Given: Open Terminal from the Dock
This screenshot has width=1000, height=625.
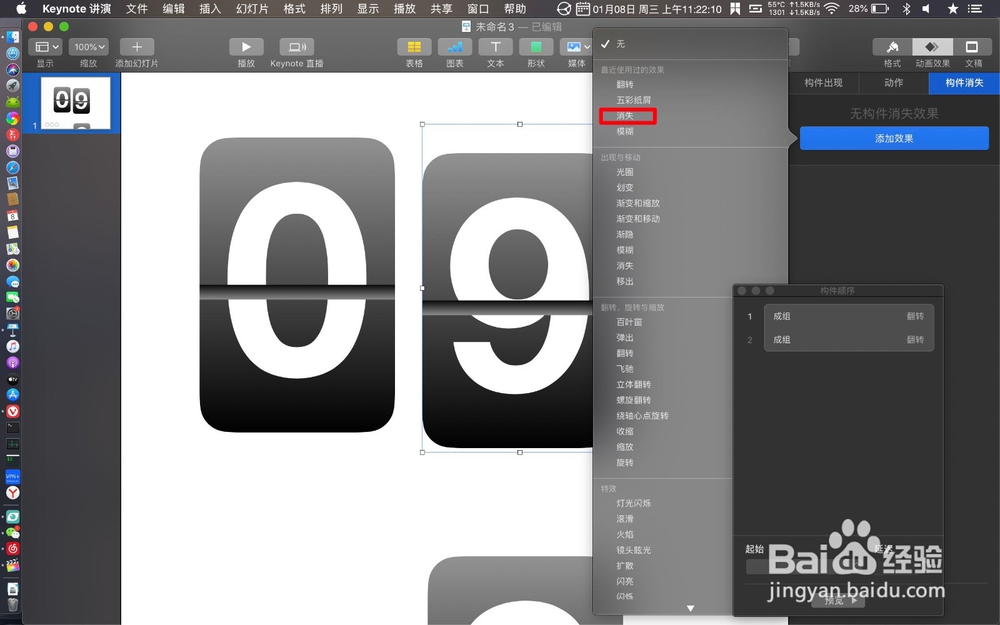Looking at the screenshot, I should [13, 427].
